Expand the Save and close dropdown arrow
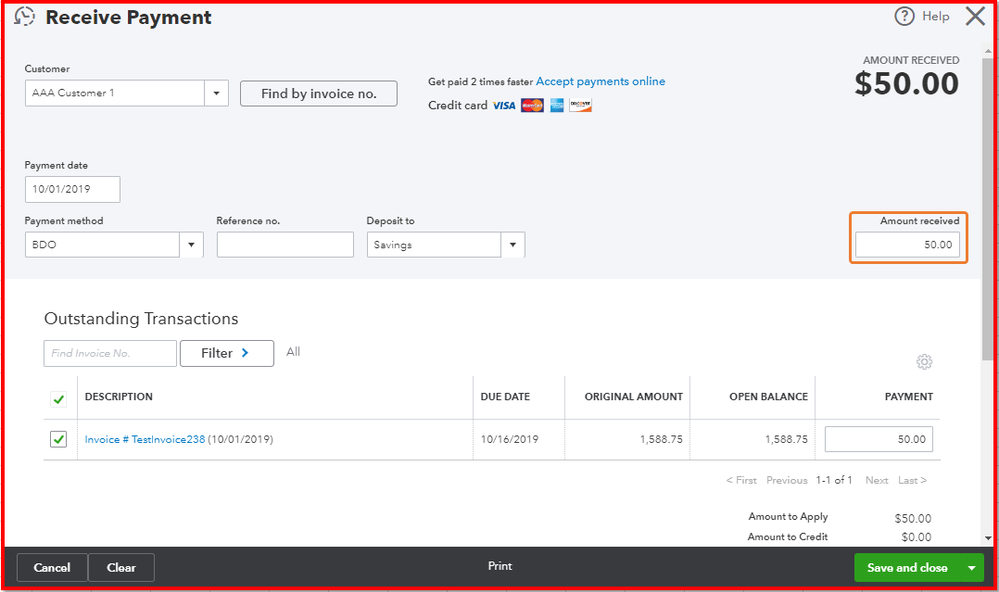The width and height of the screenshot is (999, 592). [x=971, y=567]
